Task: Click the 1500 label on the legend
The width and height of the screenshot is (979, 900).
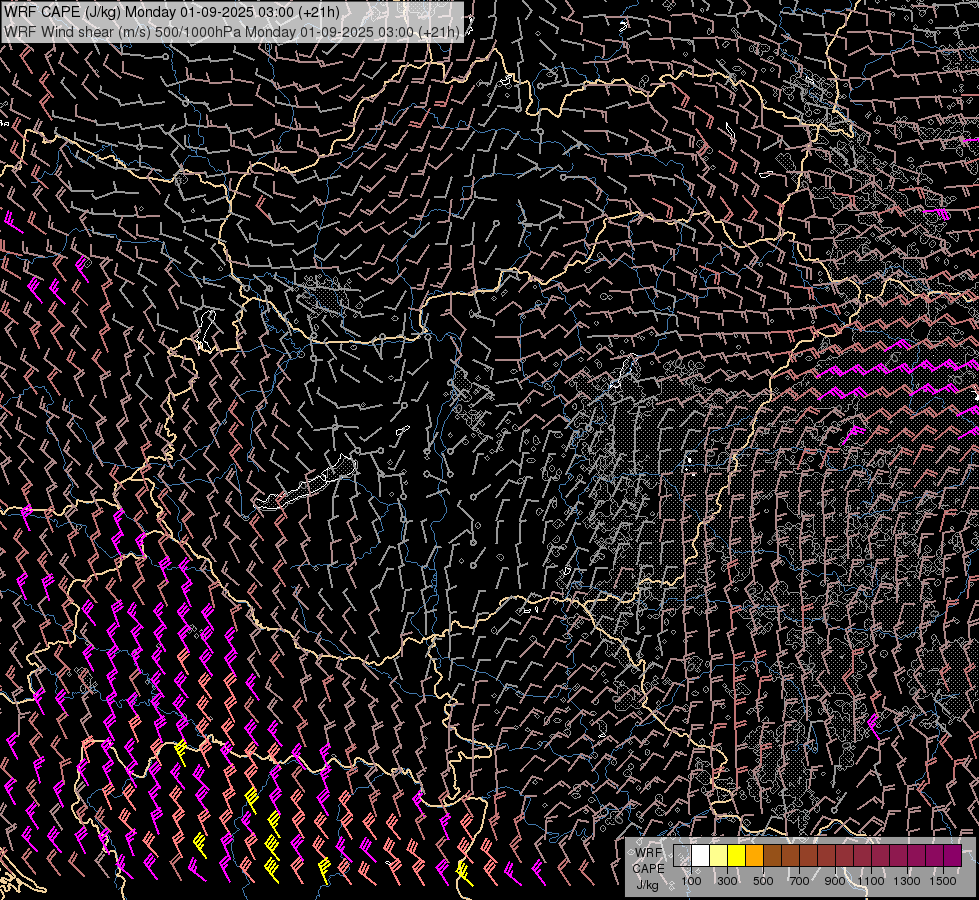Action: coord(943,881)
